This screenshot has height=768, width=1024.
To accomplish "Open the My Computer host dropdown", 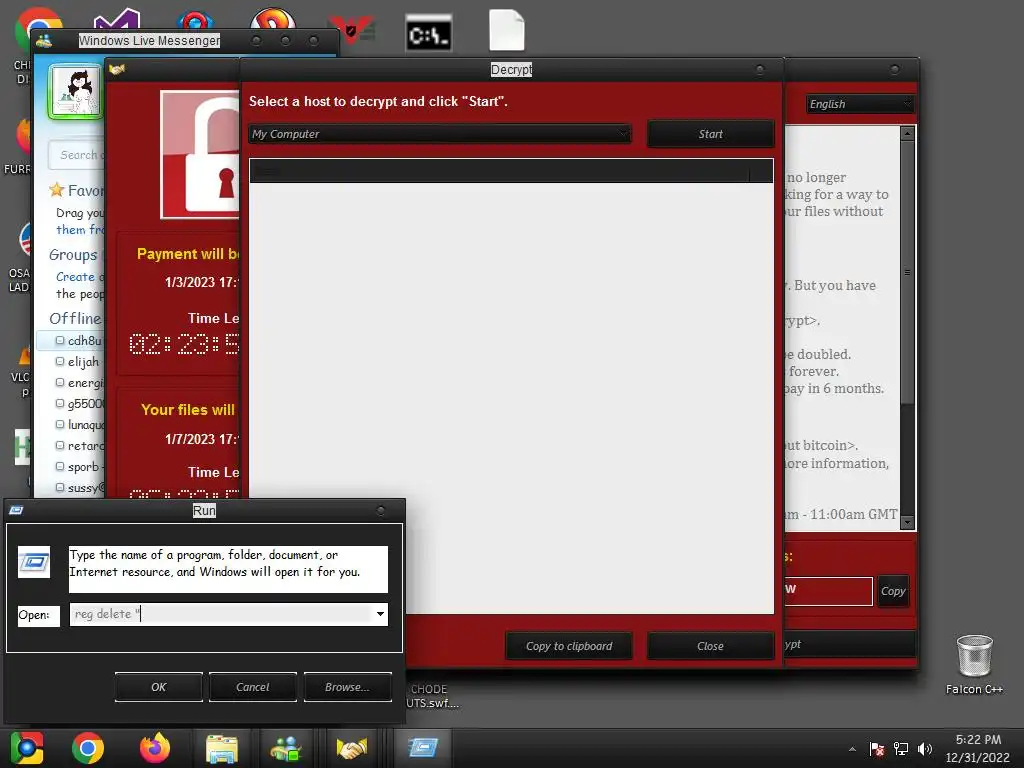I will [x=440, y=134].
